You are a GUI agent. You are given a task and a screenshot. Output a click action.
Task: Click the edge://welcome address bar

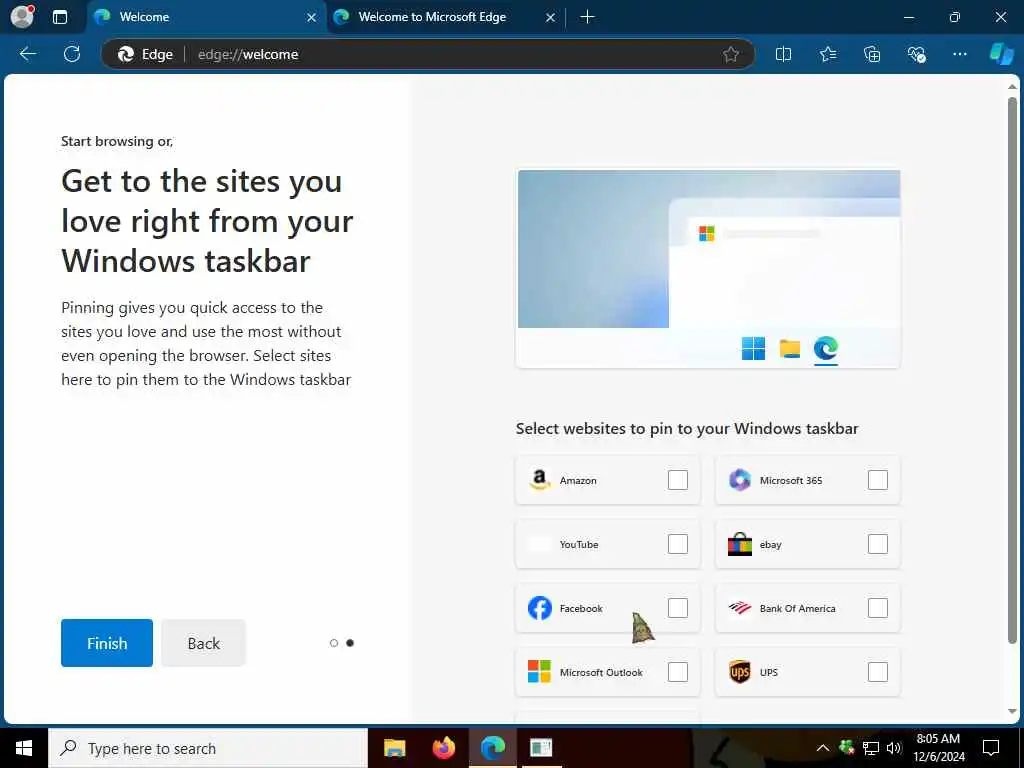pyautogui.click(x=428, y=54)
